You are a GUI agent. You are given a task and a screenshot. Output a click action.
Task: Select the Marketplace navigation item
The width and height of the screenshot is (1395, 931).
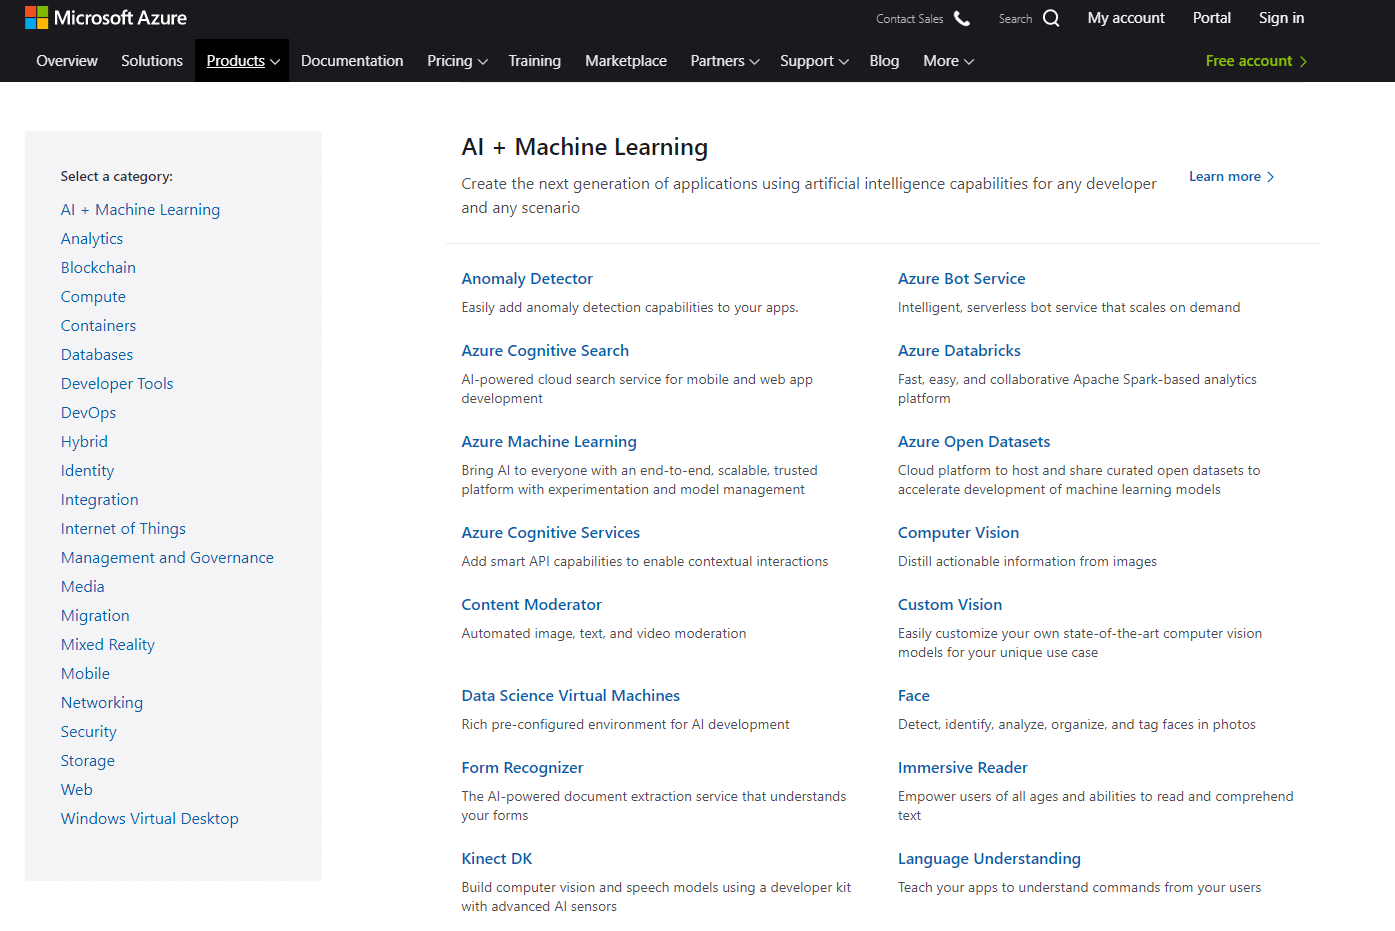click(626, 60)
